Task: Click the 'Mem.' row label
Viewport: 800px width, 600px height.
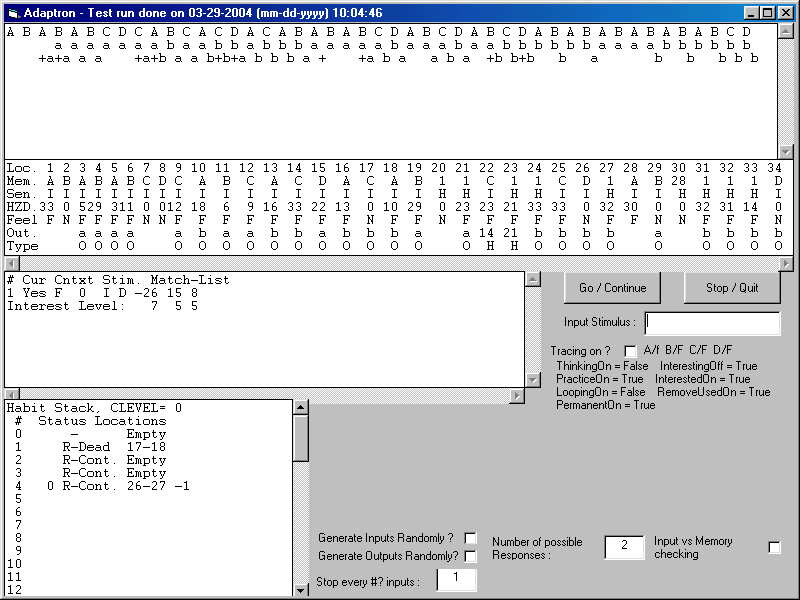Action: [22, 181]
